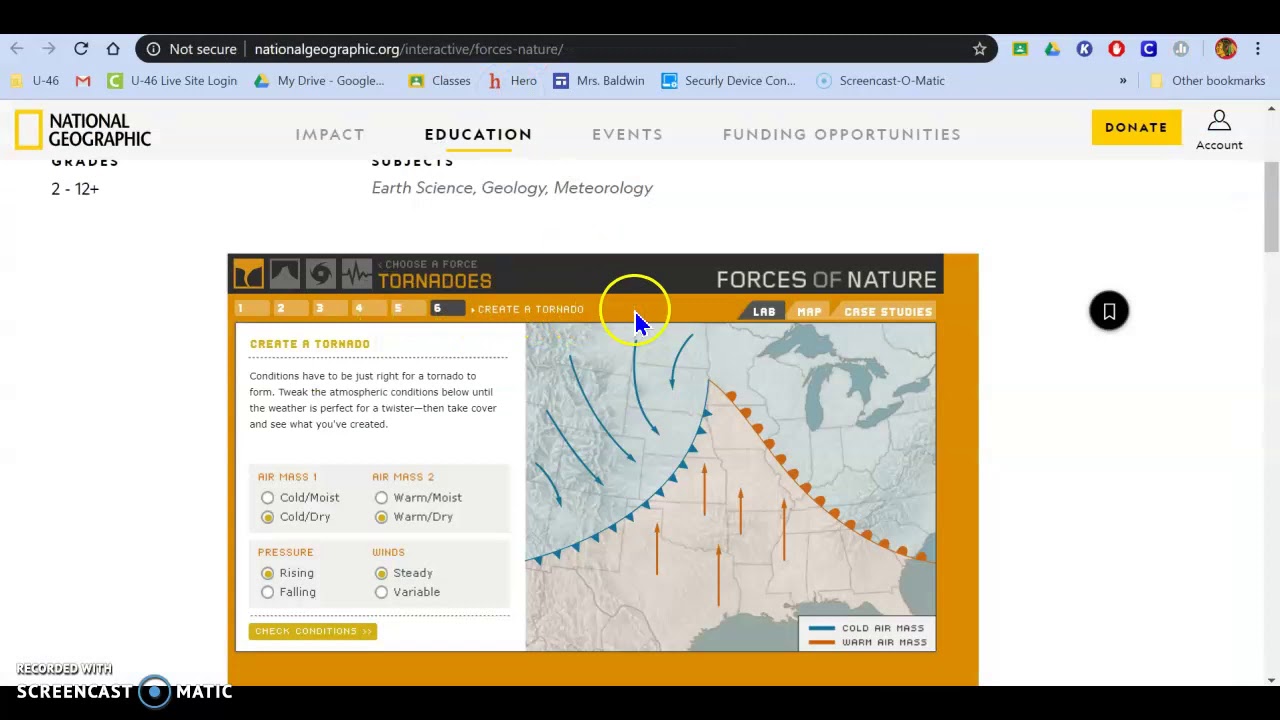Open the red stop-hand AdBlock extension
Image resolution: width=1280 pixels, height=720 pixels.
pyautogui.click(x=1116, y=49)
